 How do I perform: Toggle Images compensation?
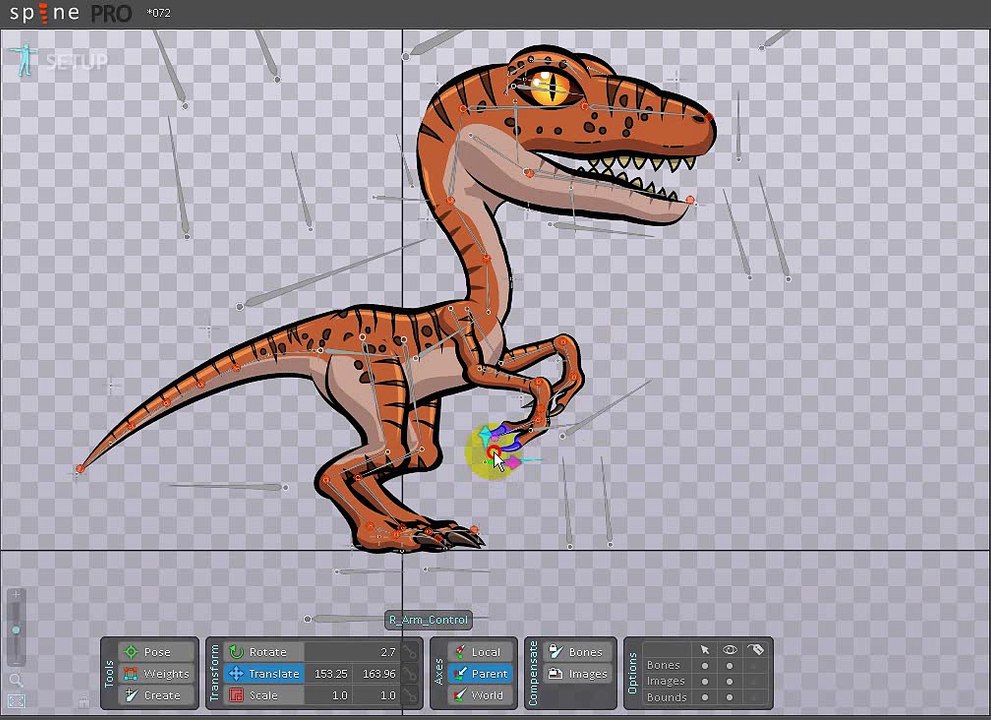(577, 674)
